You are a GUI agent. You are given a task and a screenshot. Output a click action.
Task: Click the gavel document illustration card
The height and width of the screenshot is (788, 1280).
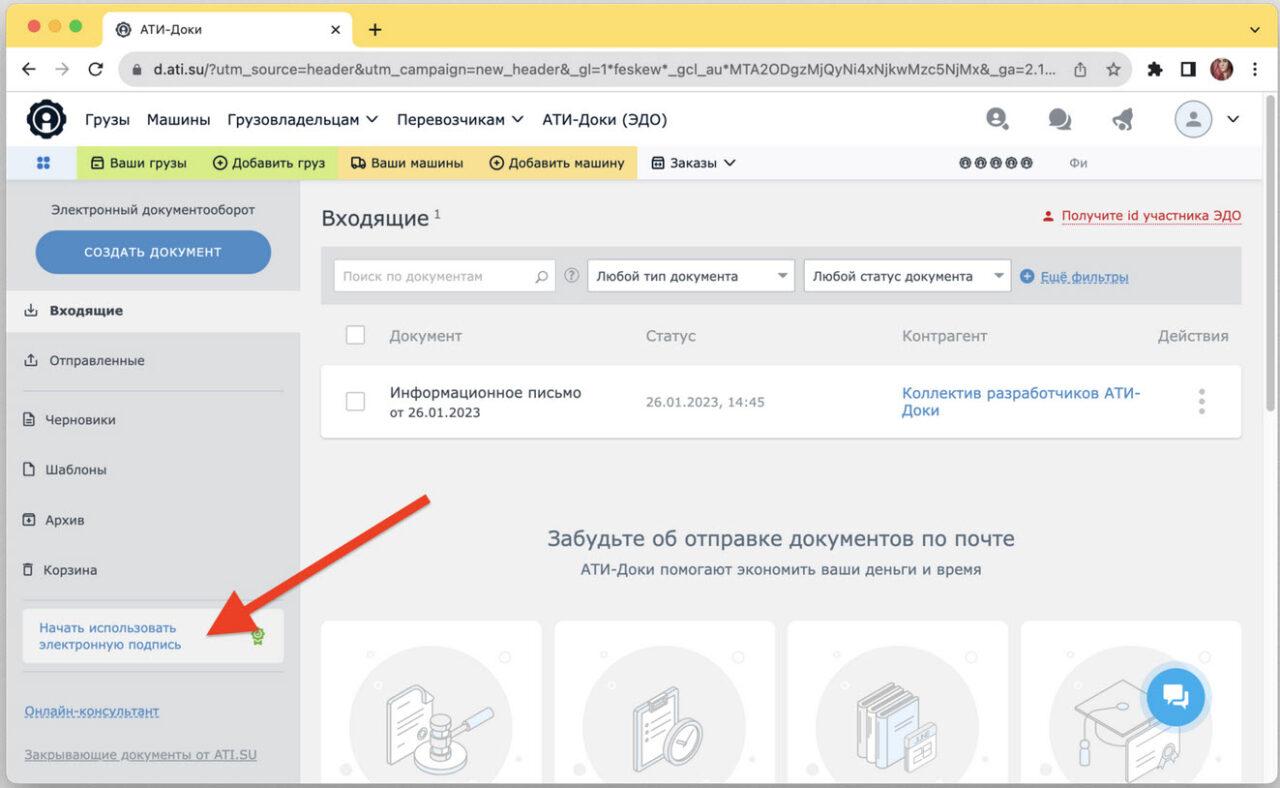point(431,702)
